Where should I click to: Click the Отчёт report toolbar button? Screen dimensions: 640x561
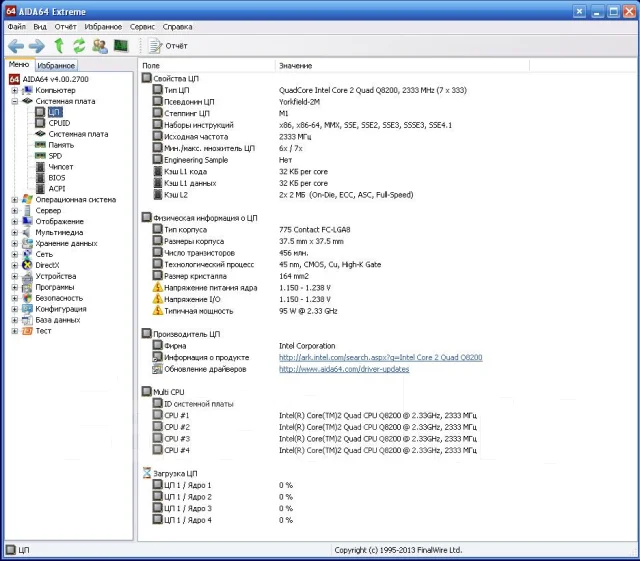pyautogui.click(x=168, y=46)
